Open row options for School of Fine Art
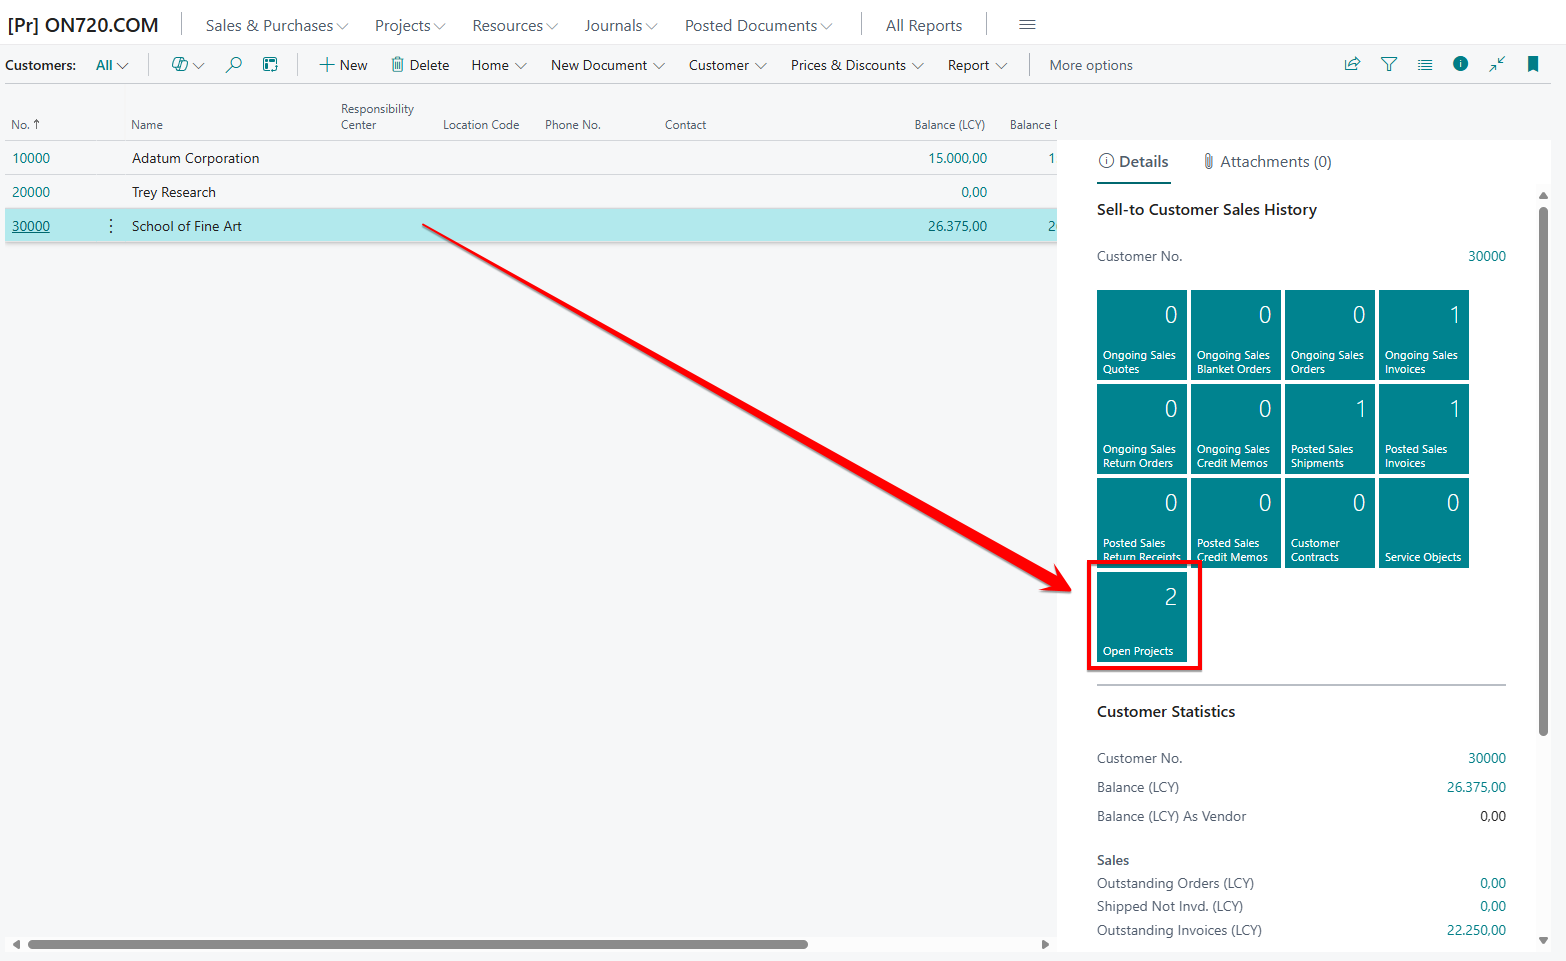The width and height of the screenshot is (1566, 961). pos(111,226)
